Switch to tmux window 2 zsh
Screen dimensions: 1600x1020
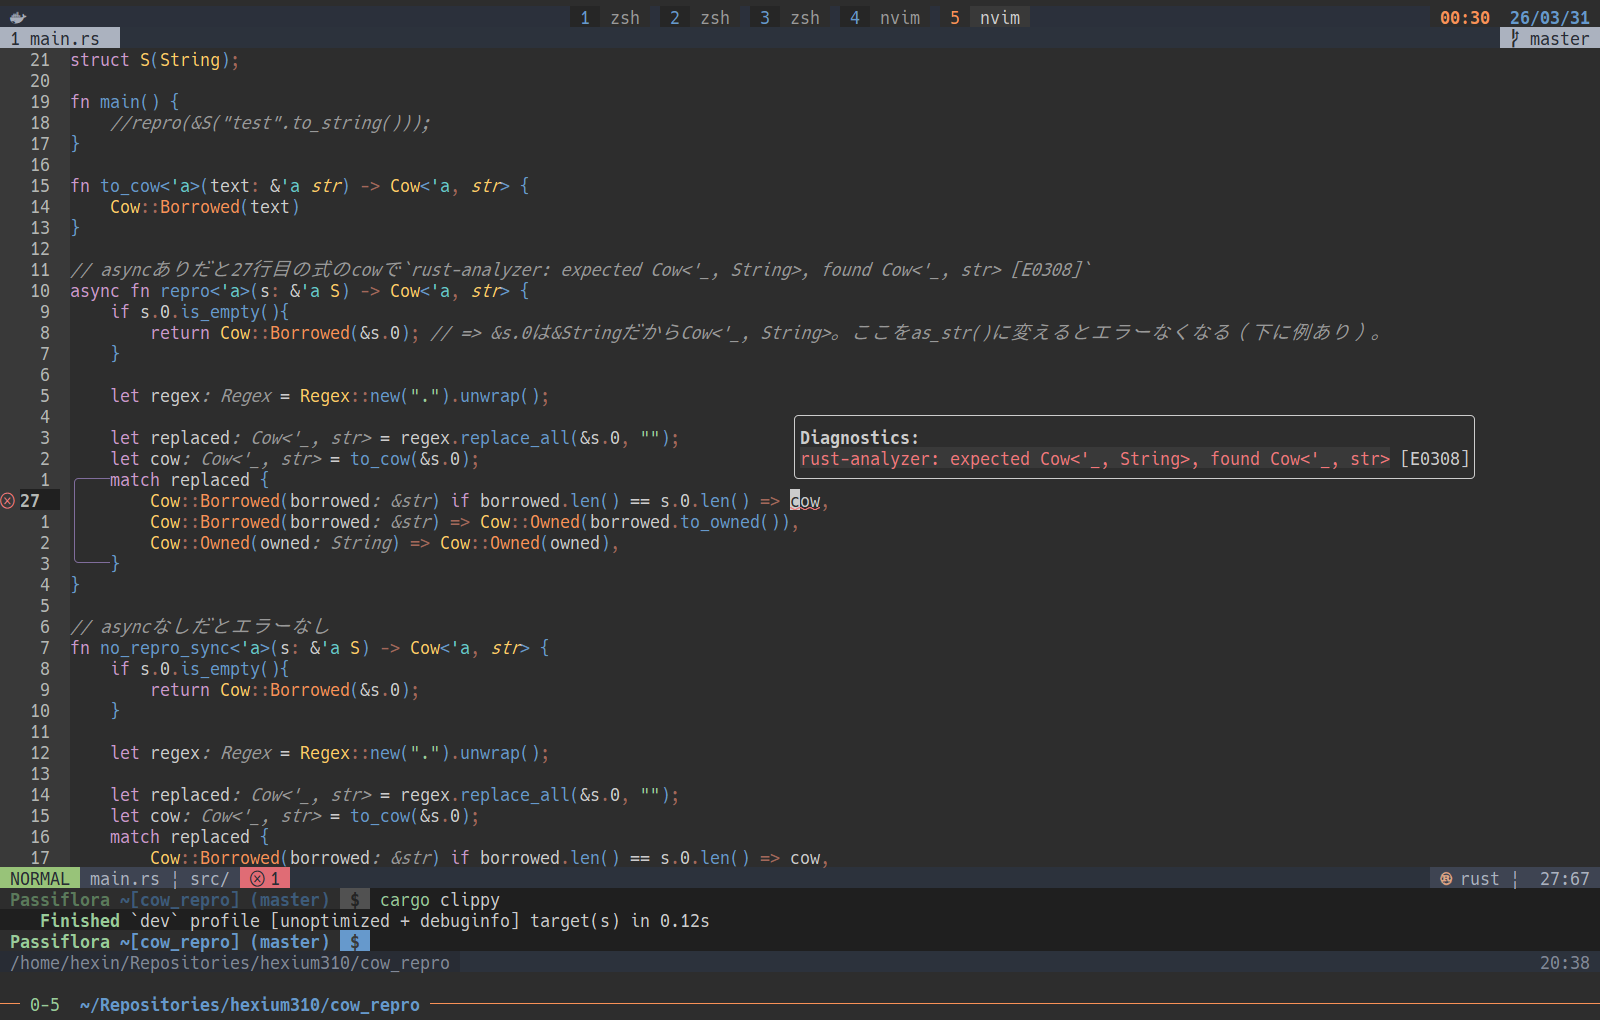[700, 18]
